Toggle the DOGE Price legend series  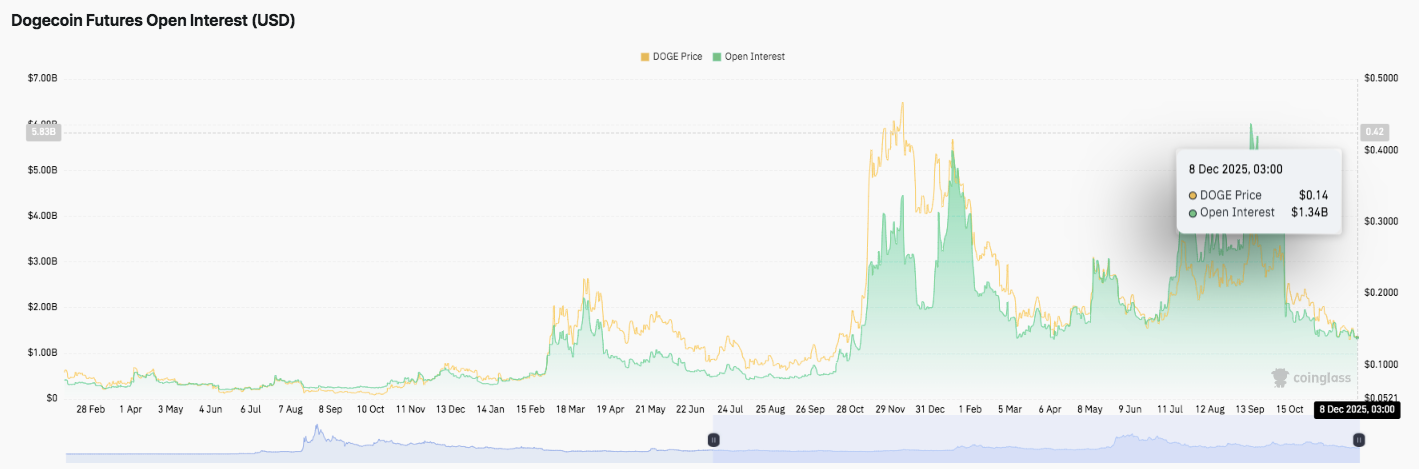click(x=672, y=57)
